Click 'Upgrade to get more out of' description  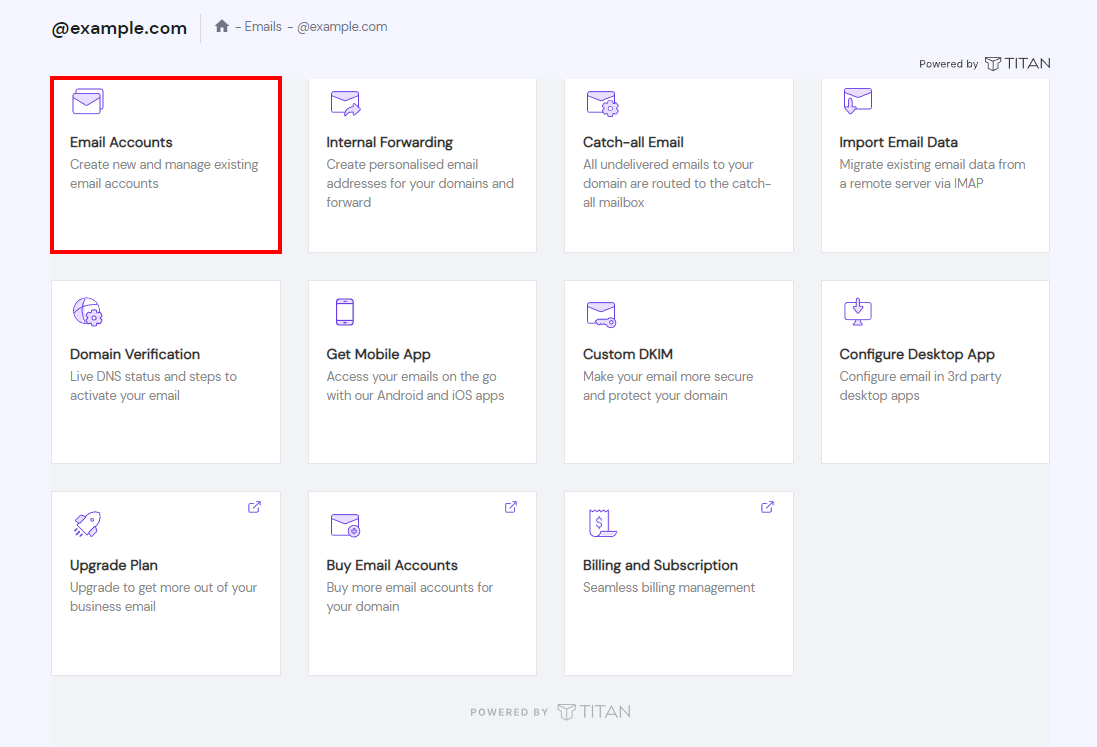[163, 597]
